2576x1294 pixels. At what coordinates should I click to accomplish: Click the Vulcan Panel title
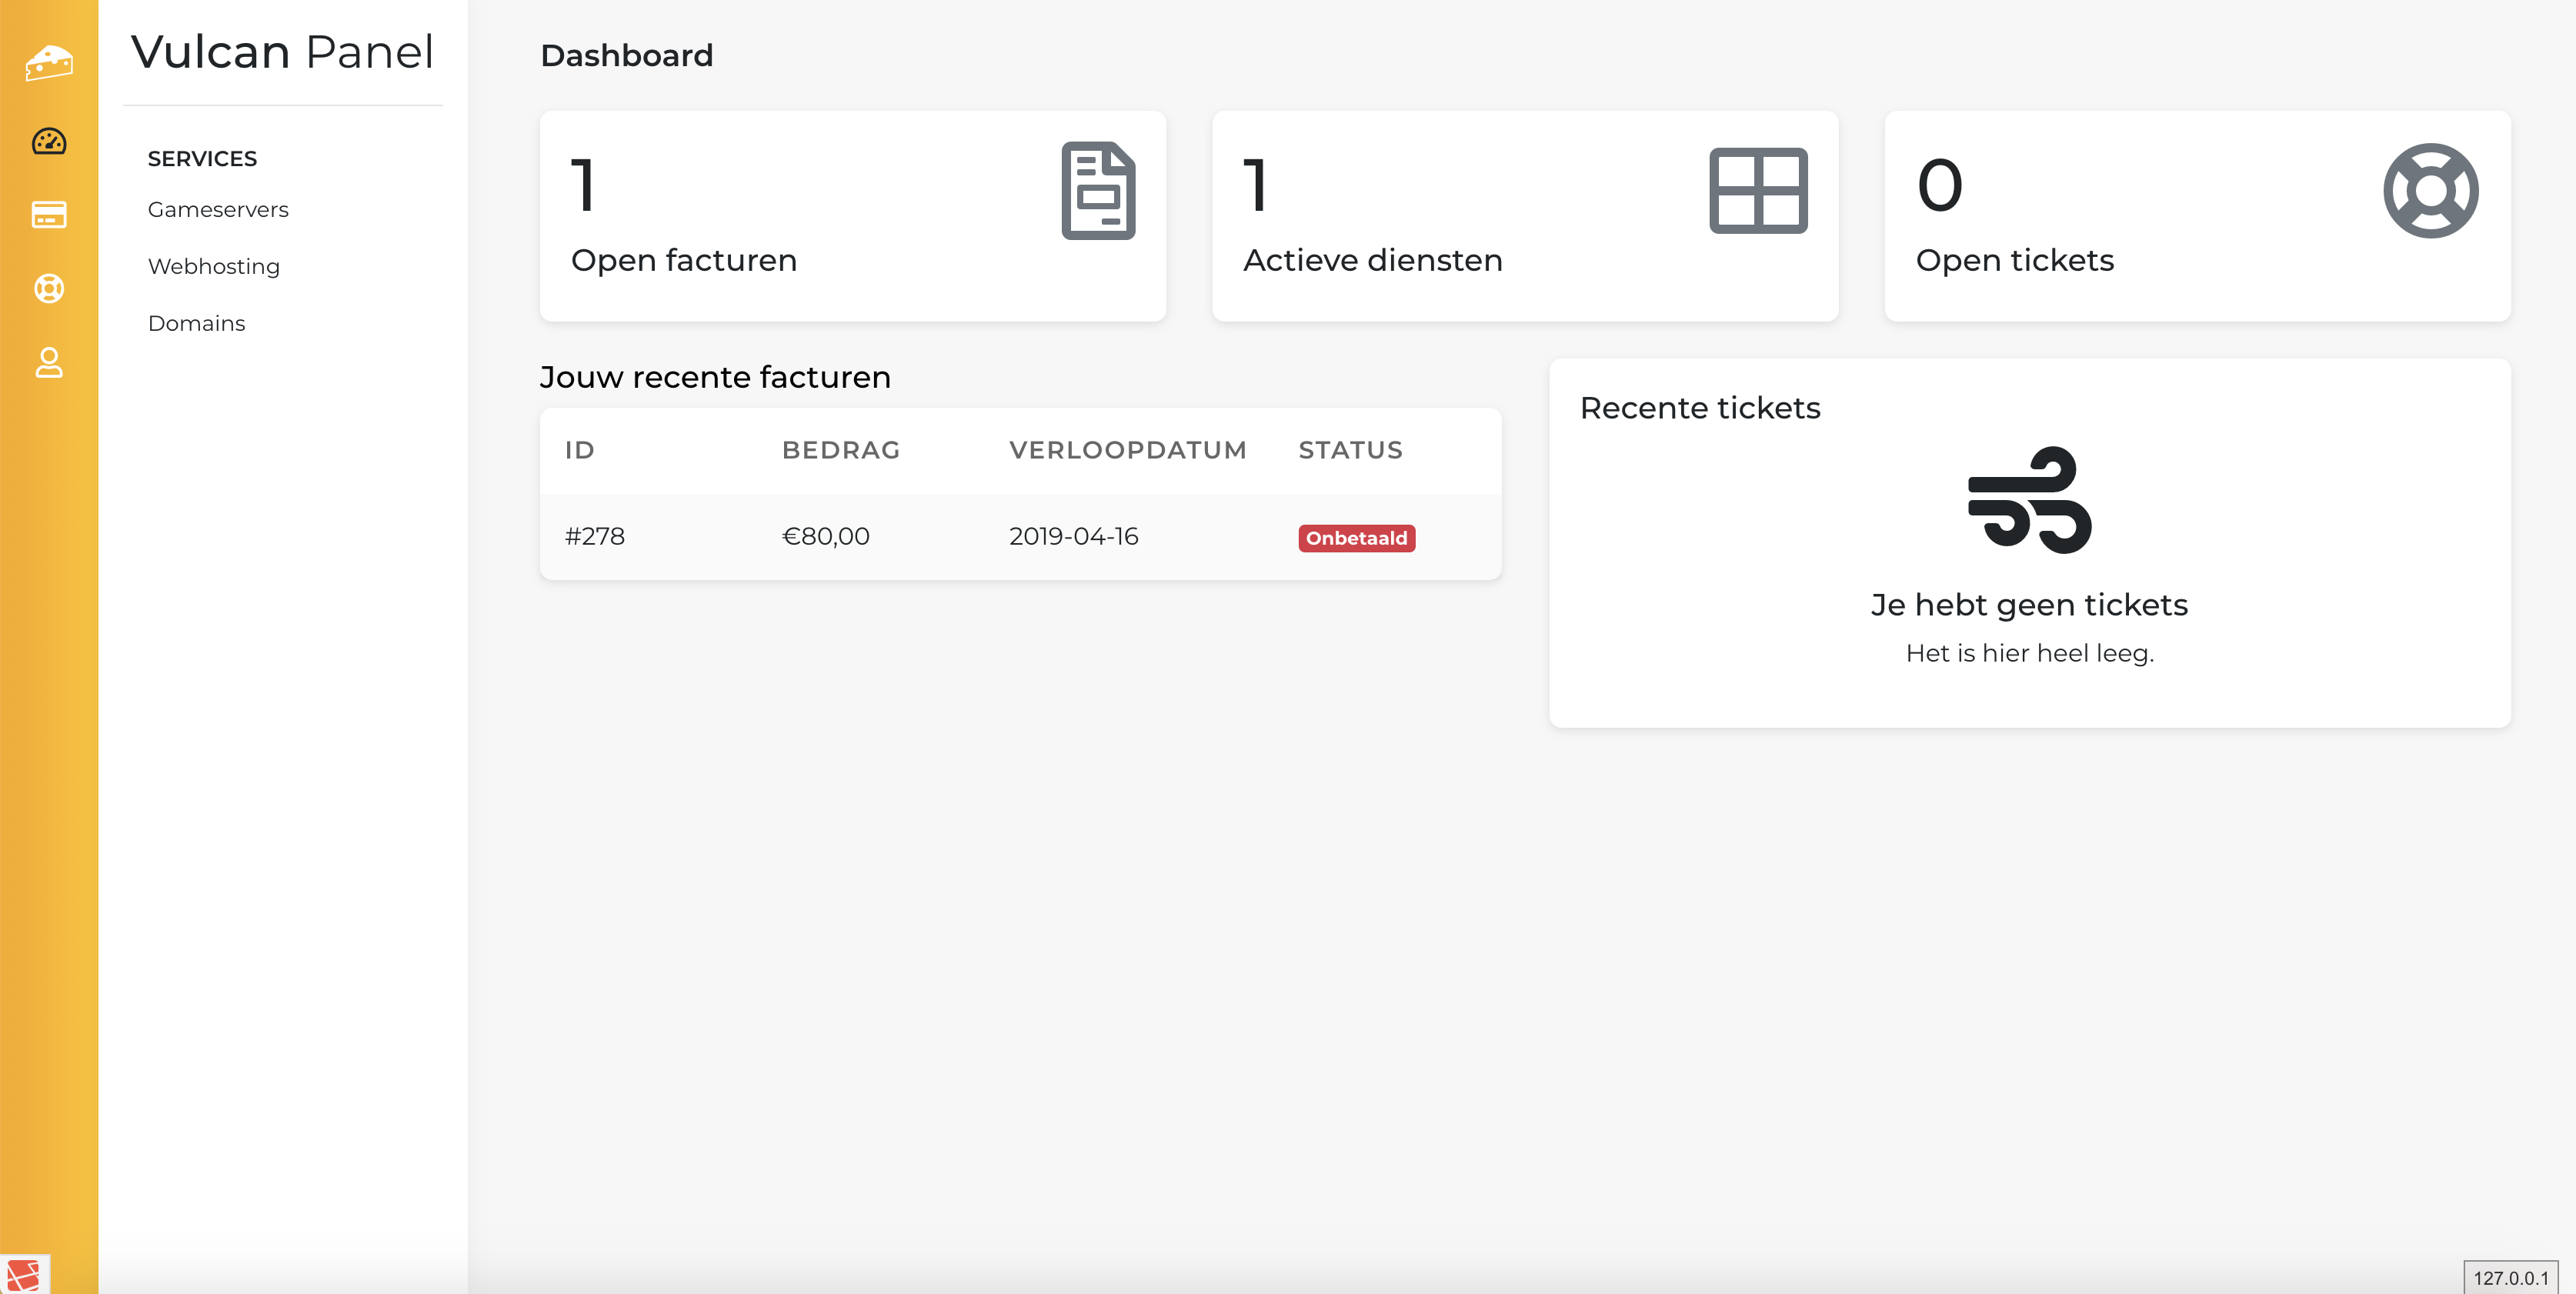pyautogui.click(x=282, y=52)
